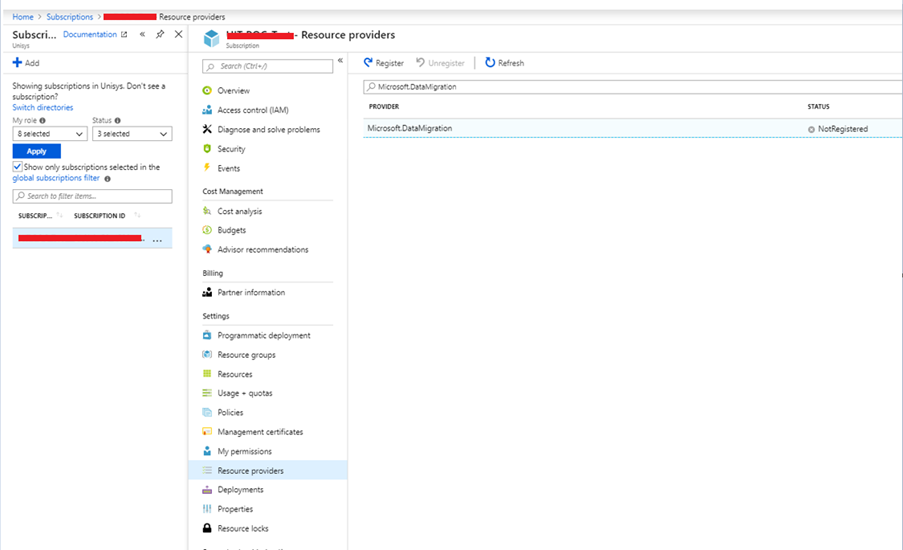Toggle Show only subscriptions selected checkbox
The height and width of the screenshot is (550, 903).
(x=17, y=166)
